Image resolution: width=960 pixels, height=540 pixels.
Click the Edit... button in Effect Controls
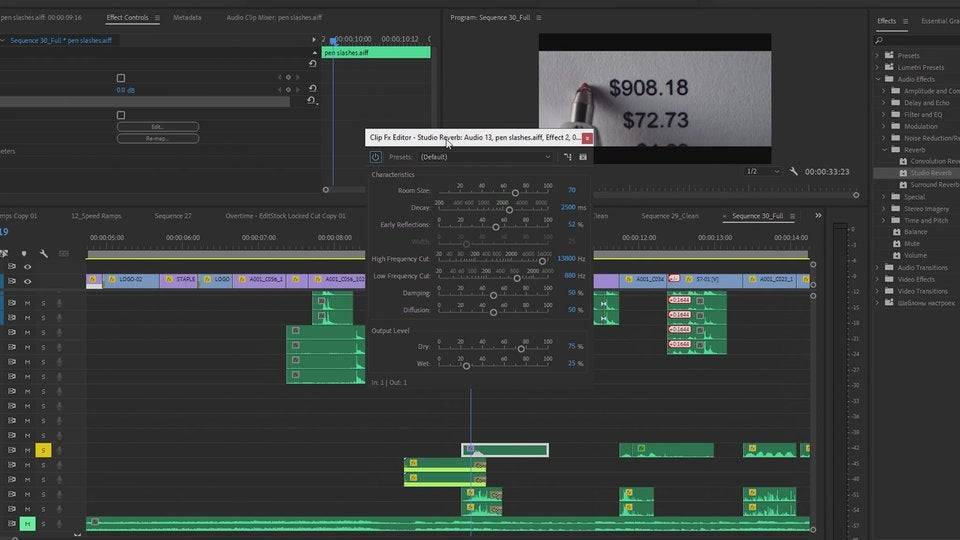157,127
